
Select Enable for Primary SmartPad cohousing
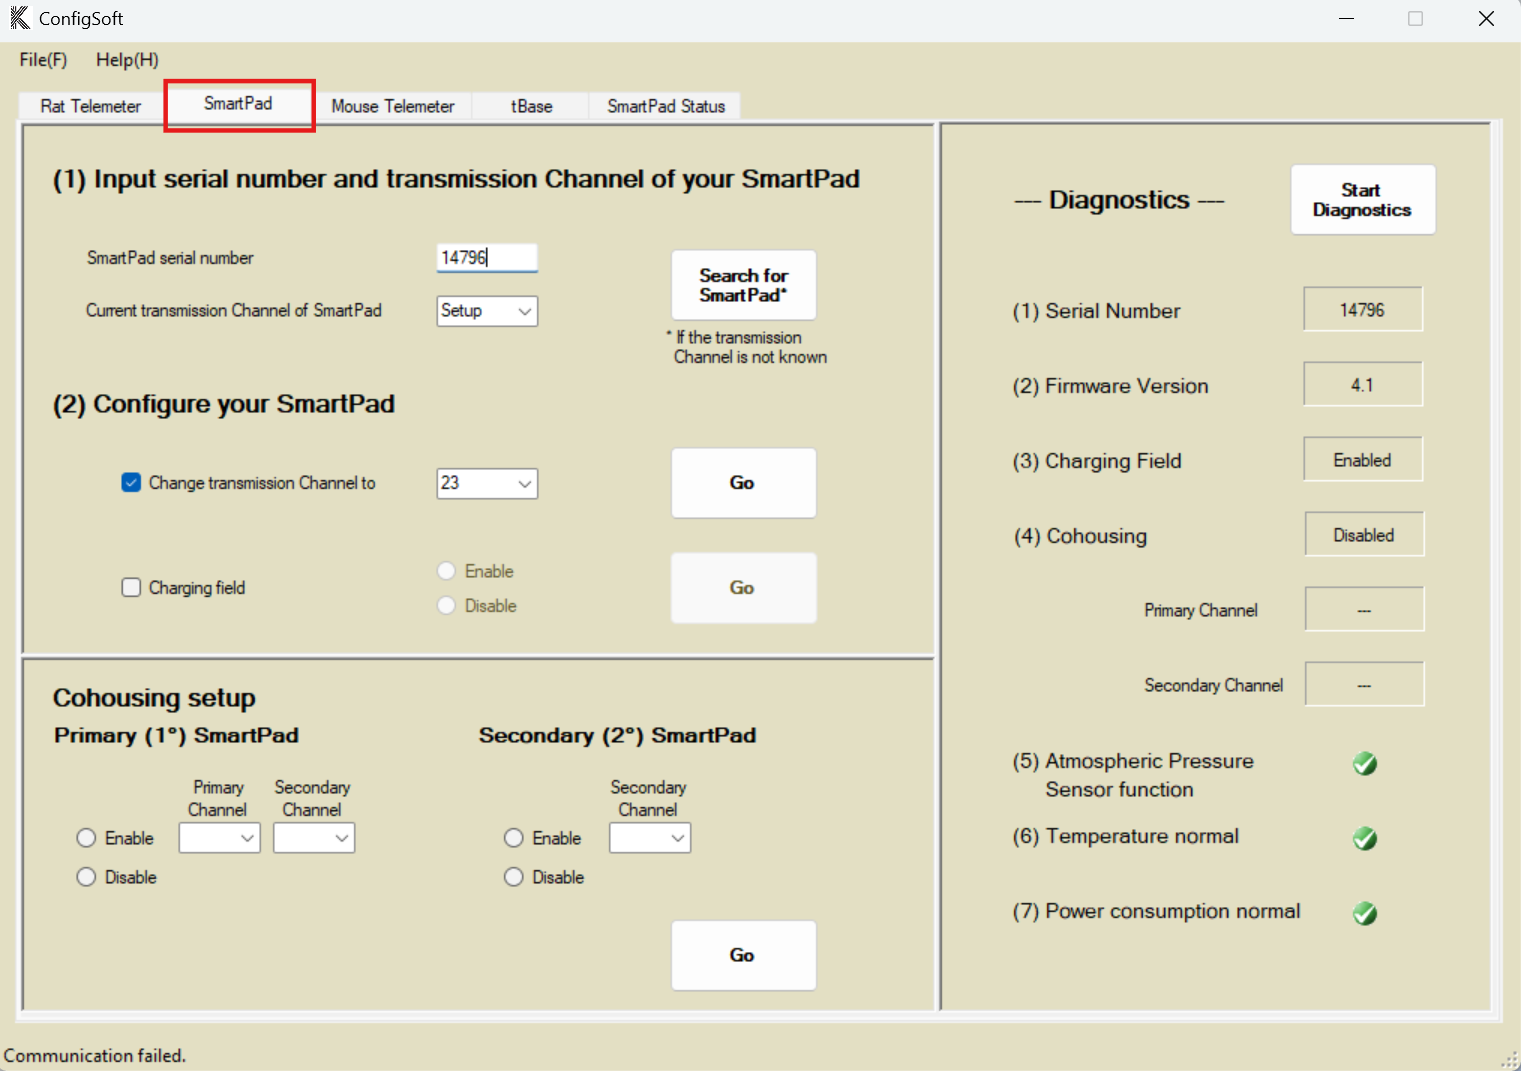click(x=87, y=838)
